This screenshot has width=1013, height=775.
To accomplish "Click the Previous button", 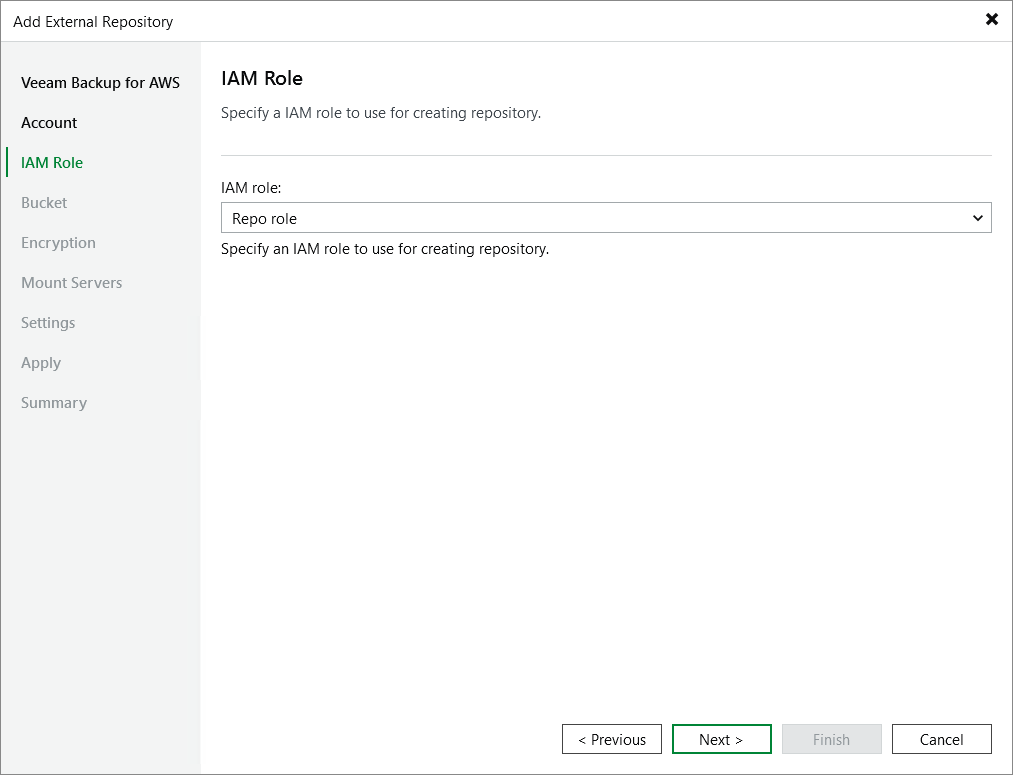I will [x=612, y=739].
